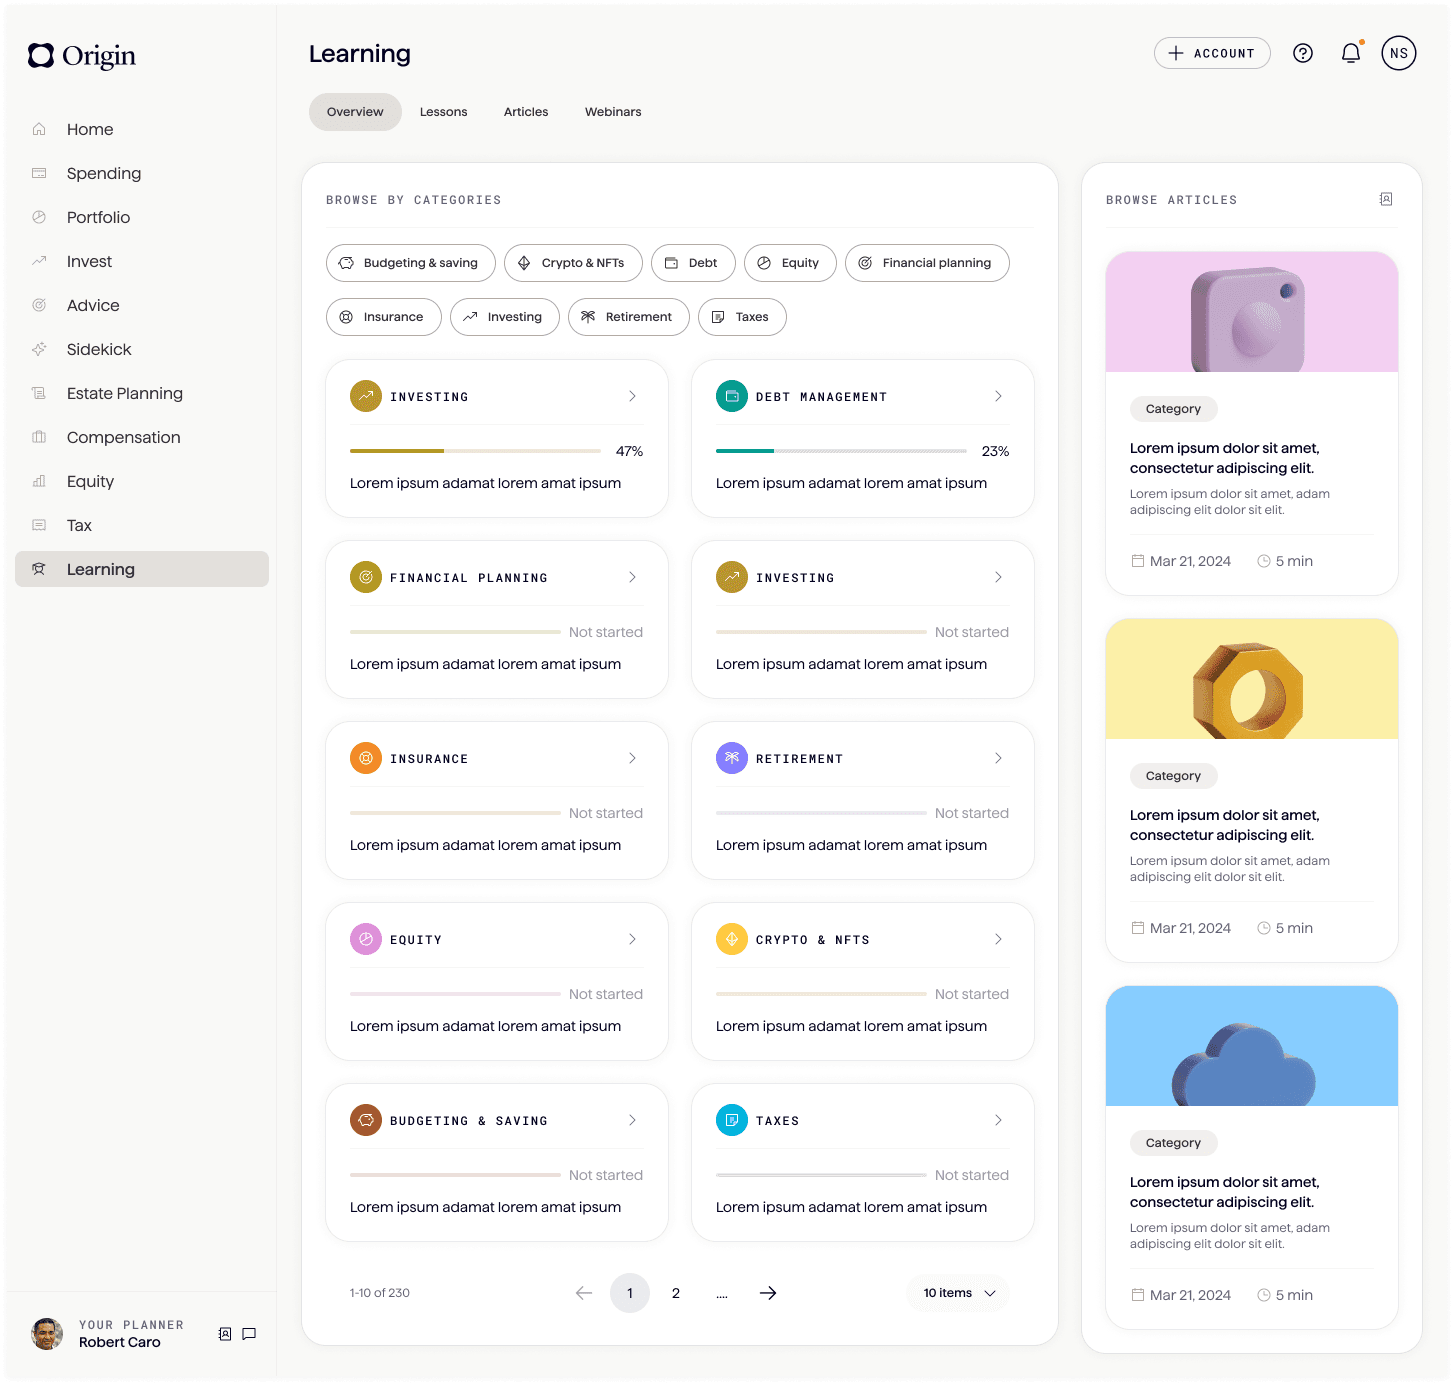Click pagination ellipsis for more pages
The image size is (1454, 1394).
pyautogui.click(x=722, y=1294)
